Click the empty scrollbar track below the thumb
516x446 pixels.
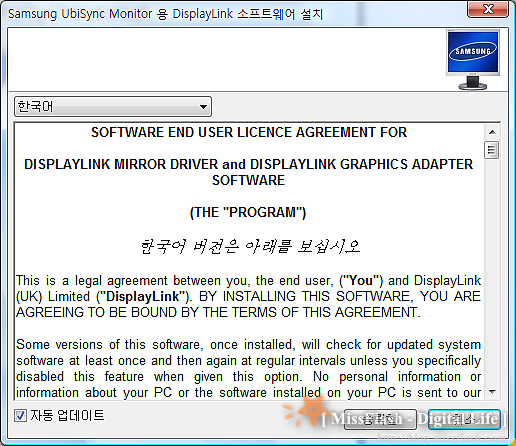[x=492, y=272]
